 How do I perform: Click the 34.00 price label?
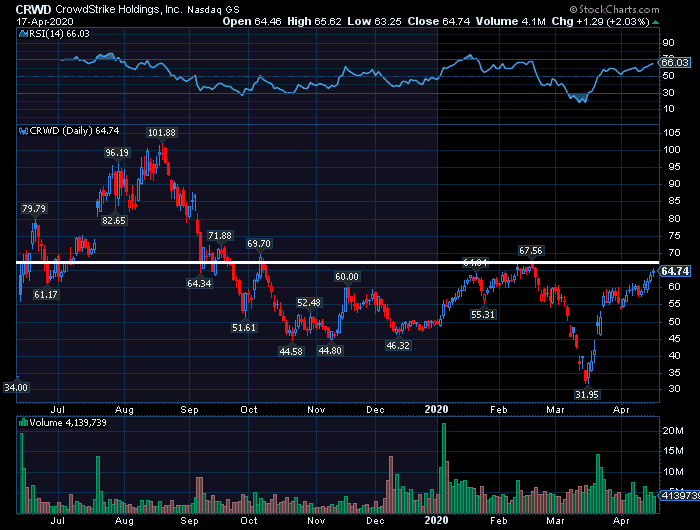(16, 388)
